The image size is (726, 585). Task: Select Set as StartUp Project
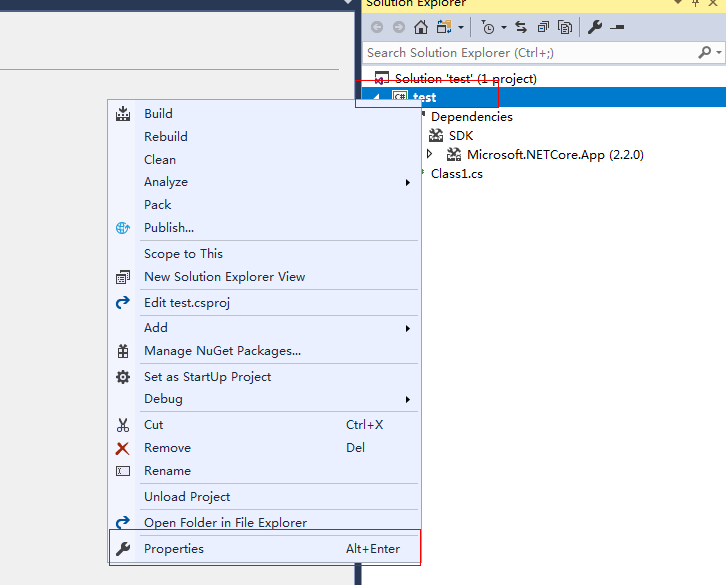(x=264, y=377)
